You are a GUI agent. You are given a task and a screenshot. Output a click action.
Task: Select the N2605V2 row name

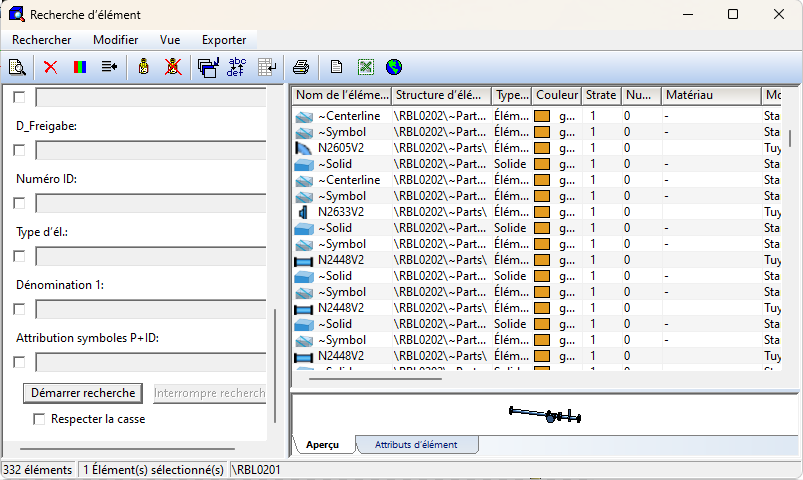[x=341, y=149]
